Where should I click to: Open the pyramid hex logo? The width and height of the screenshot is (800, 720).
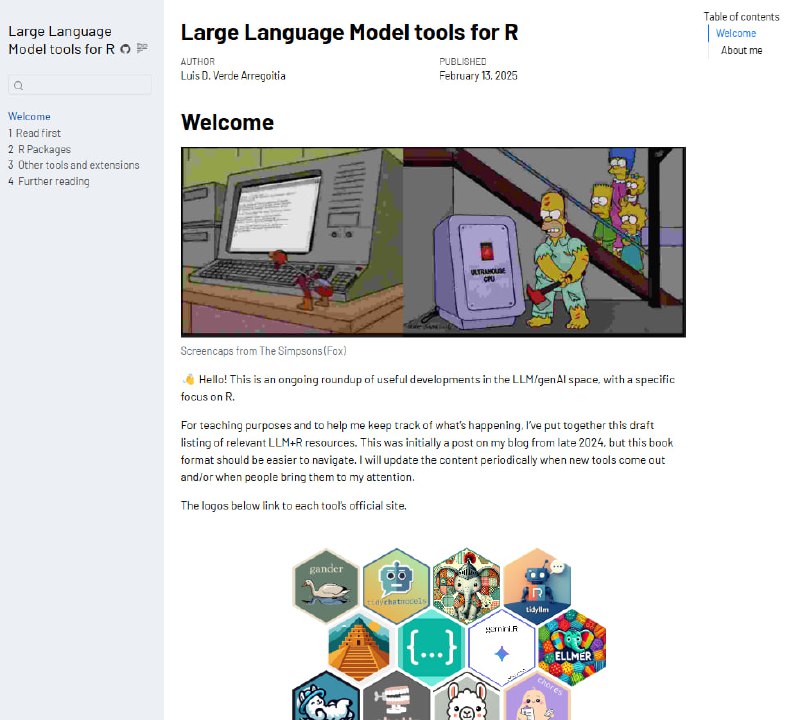coord(359,647)
